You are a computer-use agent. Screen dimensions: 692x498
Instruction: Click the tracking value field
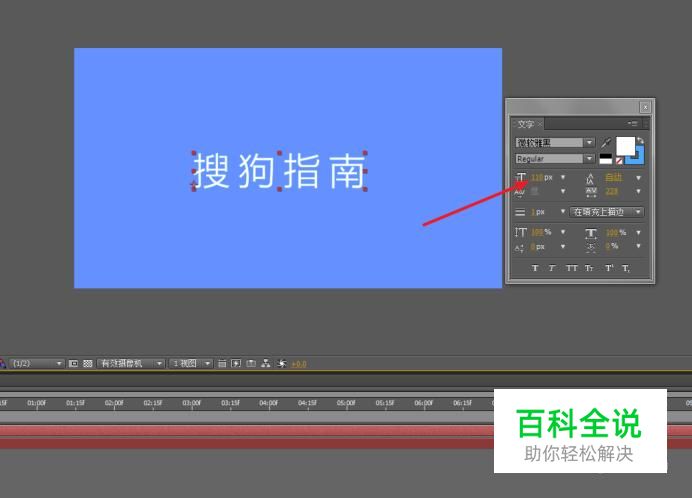[x=612, y=192]
